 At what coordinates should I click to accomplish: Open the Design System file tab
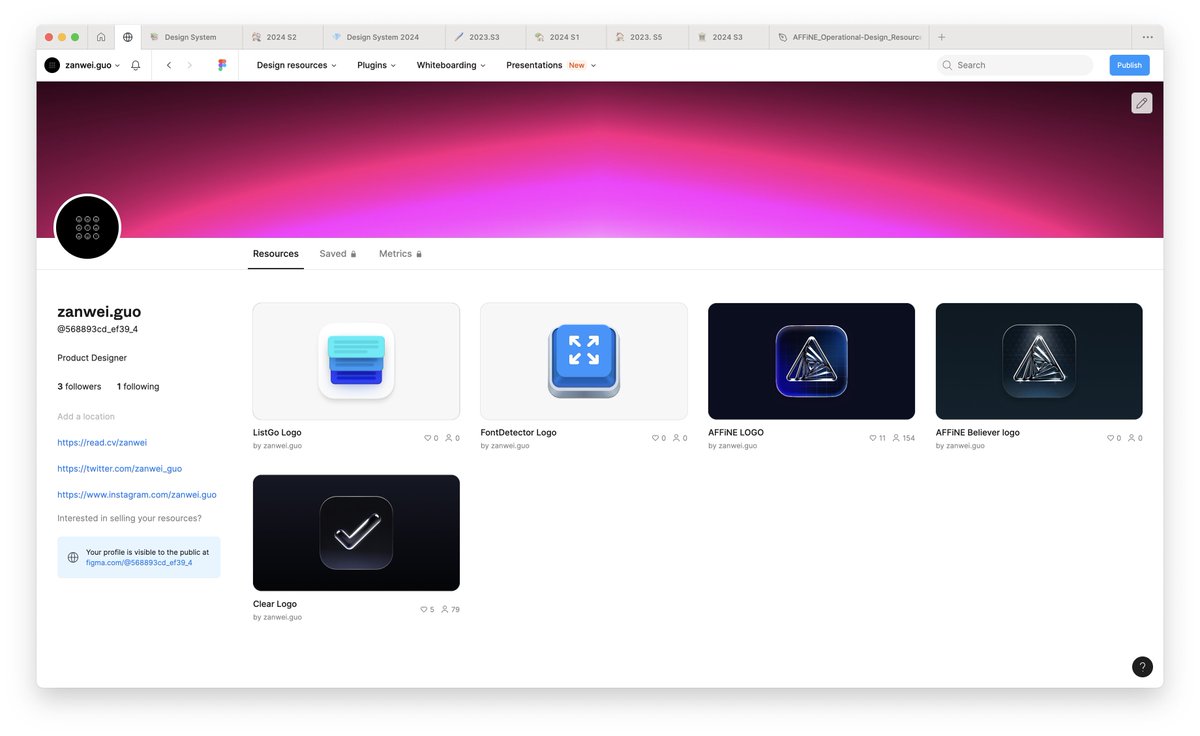point(193,37)
